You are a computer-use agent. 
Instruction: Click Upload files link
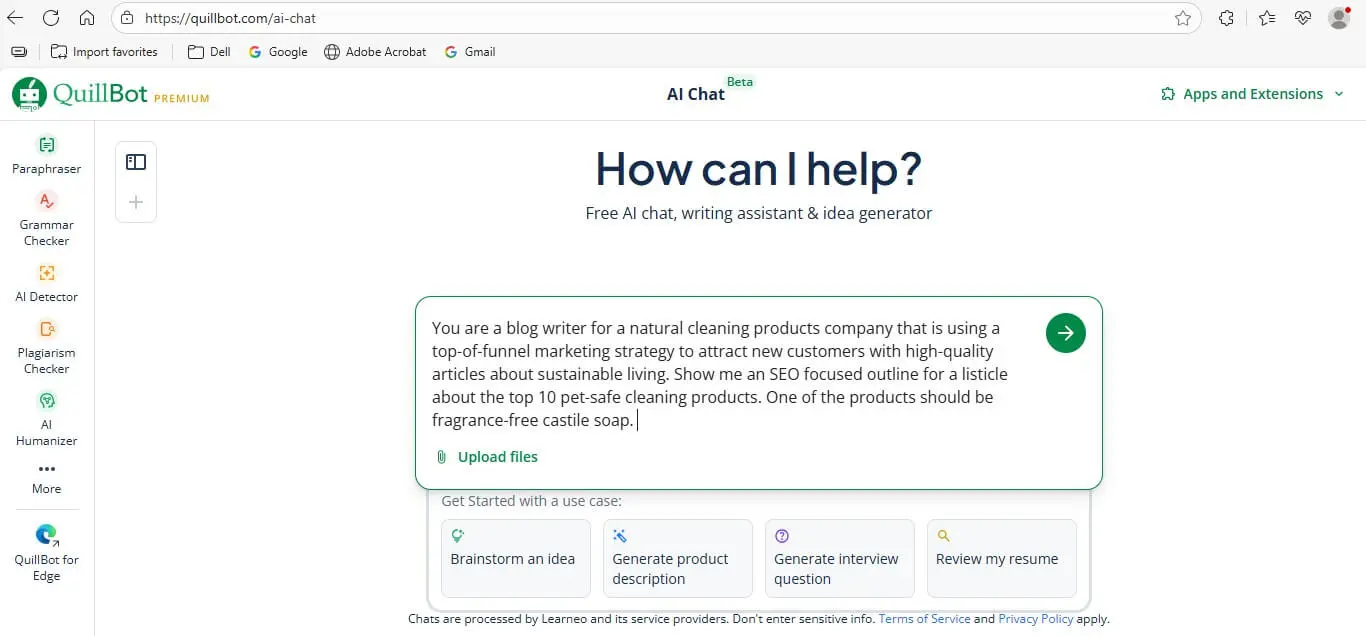[497, 457]
